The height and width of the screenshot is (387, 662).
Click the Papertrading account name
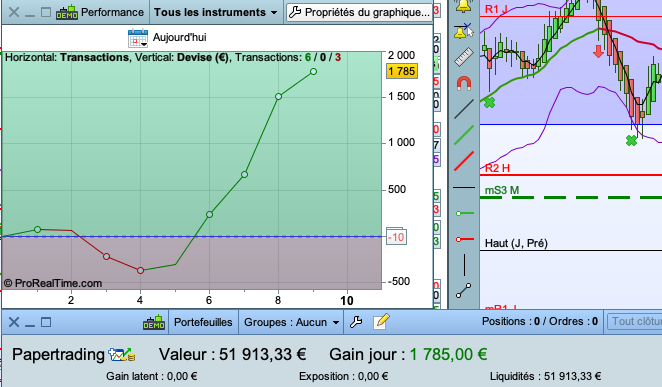click(x=58, y=355)
